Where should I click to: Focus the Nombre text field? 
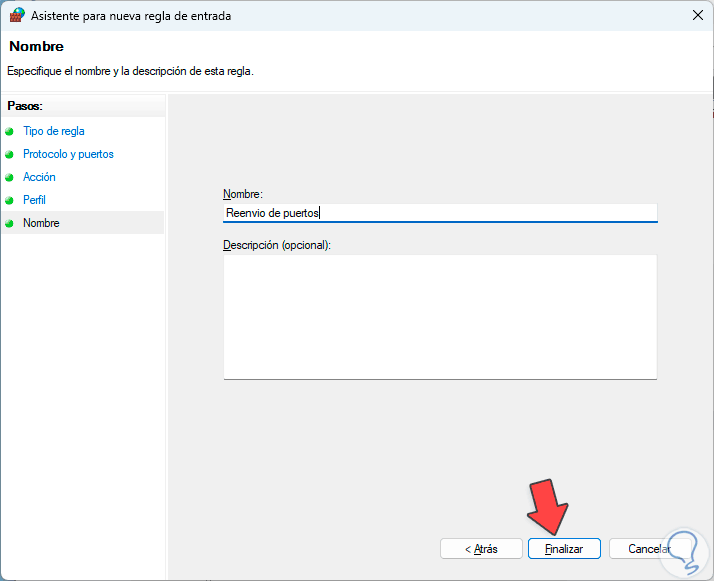[x=440, y=212]
